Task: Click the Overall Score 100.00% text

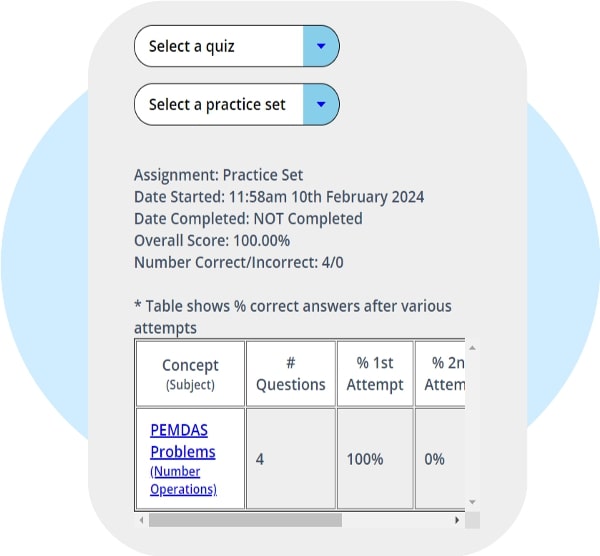Action: tap(212, 241)
